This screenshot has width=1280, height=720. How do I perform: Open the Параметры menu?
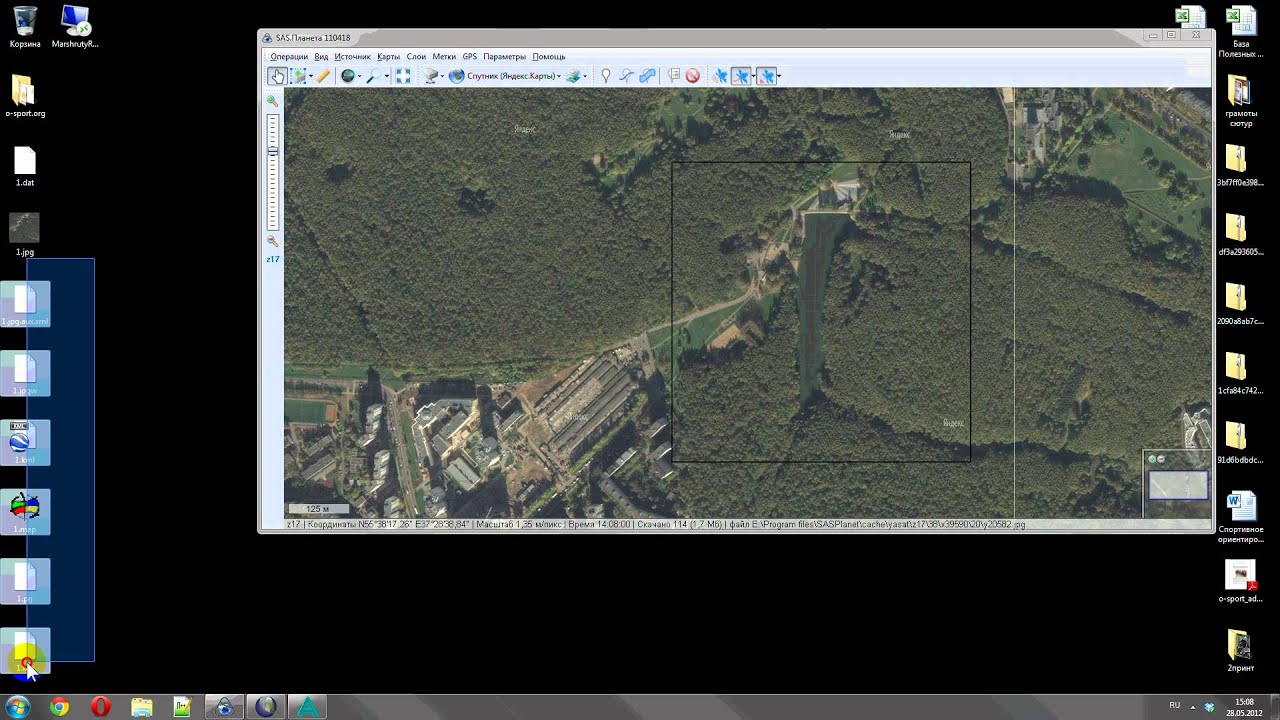[504, 57]
